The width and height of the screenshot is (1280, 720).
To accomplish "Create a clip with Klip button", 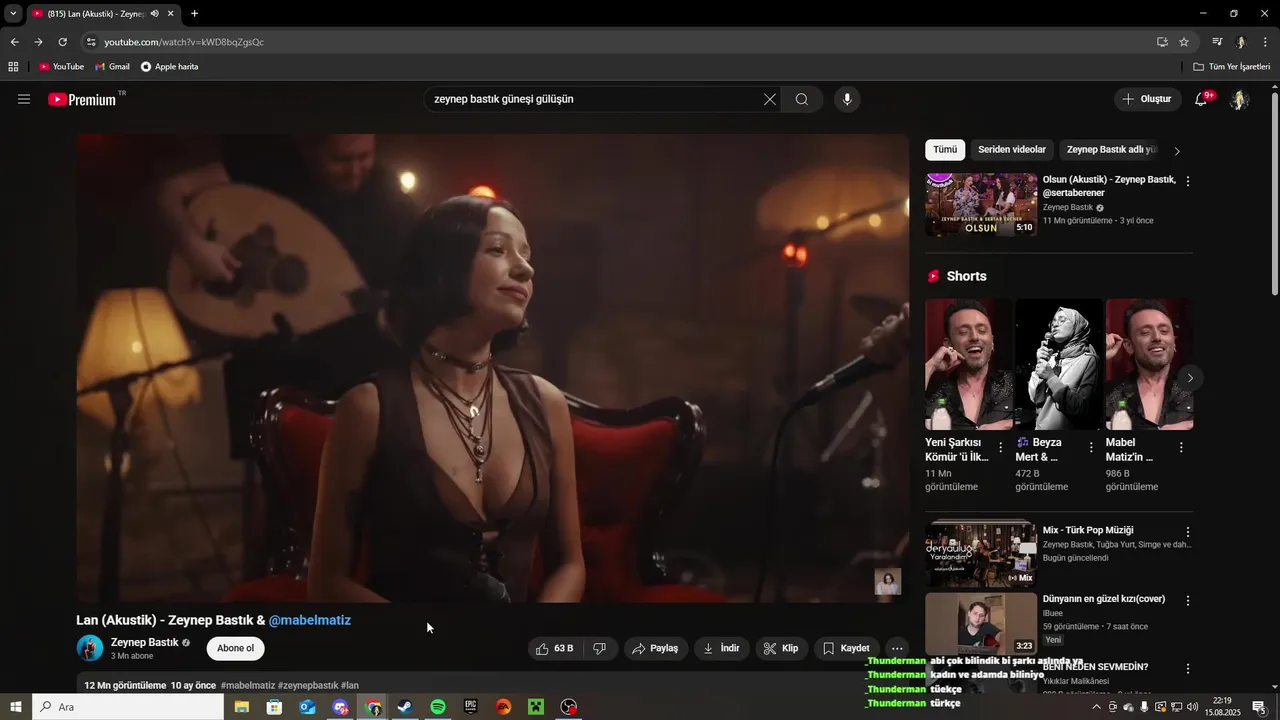I will point(781,648).
